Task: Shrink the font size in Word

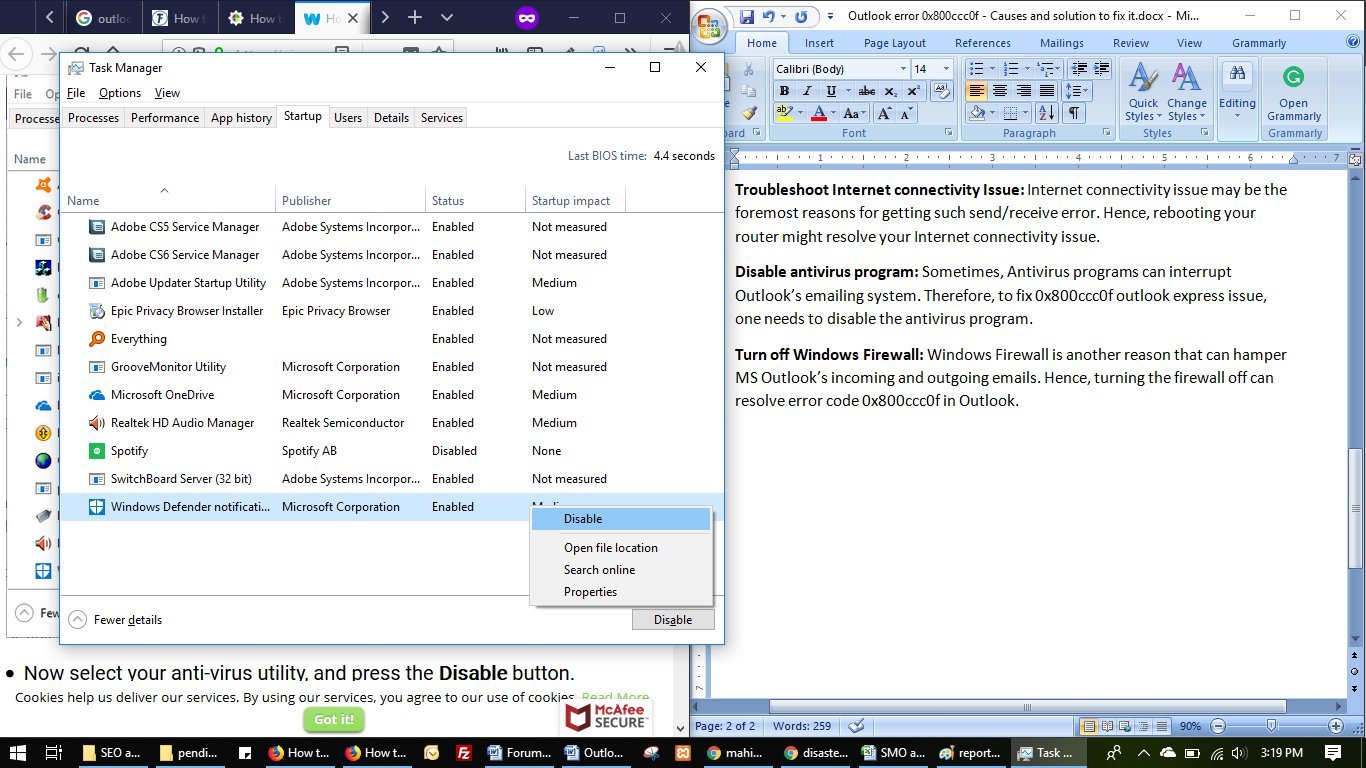Action: coord(909,114)
